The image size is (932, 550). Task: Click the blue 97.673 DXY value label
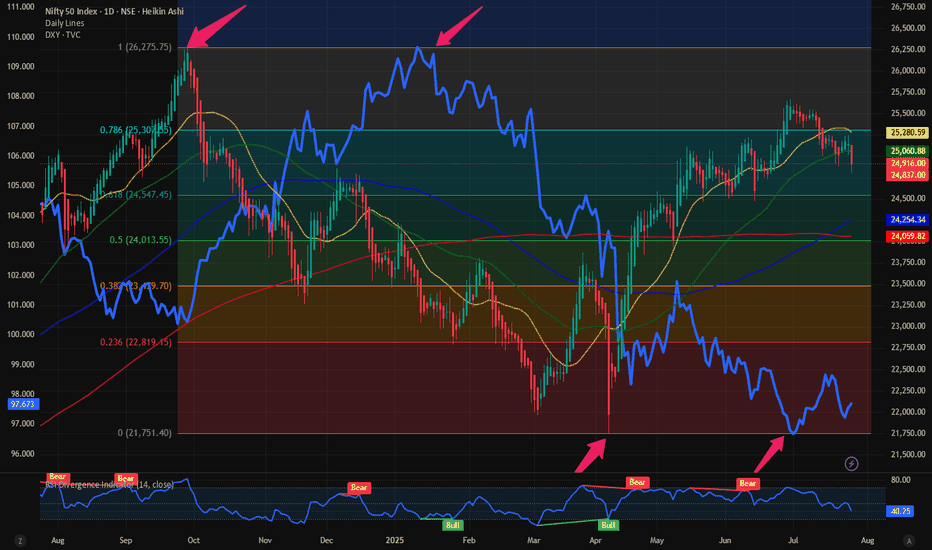click(x=23, y=404)
